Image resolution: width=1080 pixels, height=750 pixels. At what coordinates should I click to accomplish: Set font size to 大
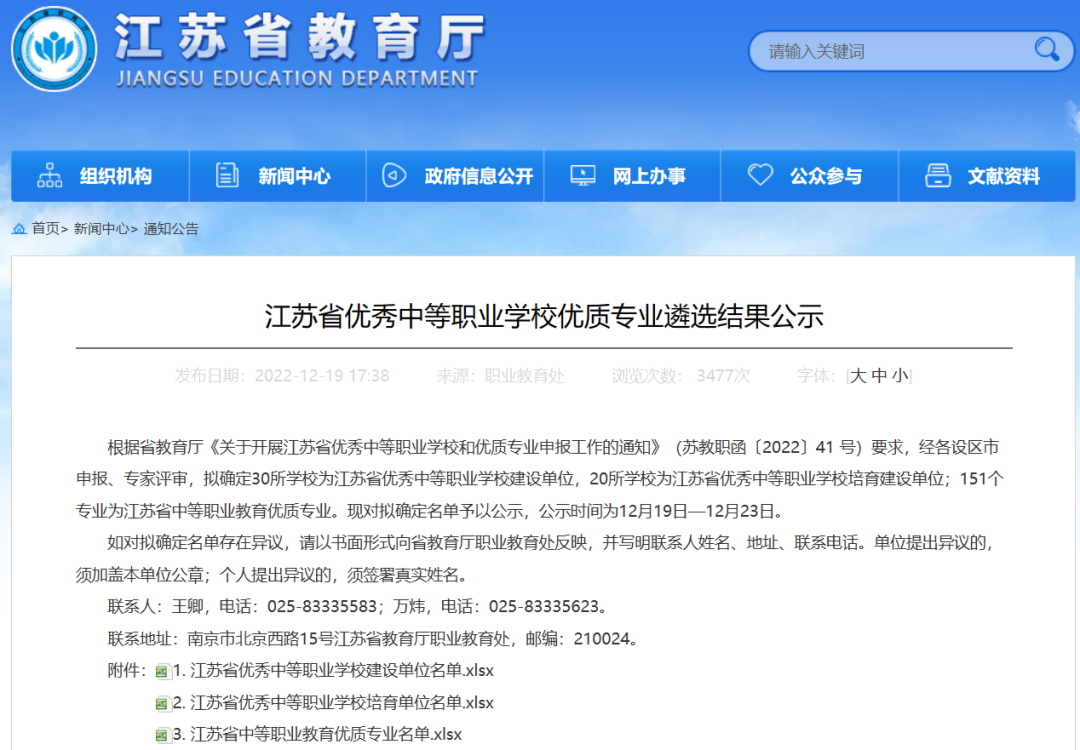tap(858, 375)
